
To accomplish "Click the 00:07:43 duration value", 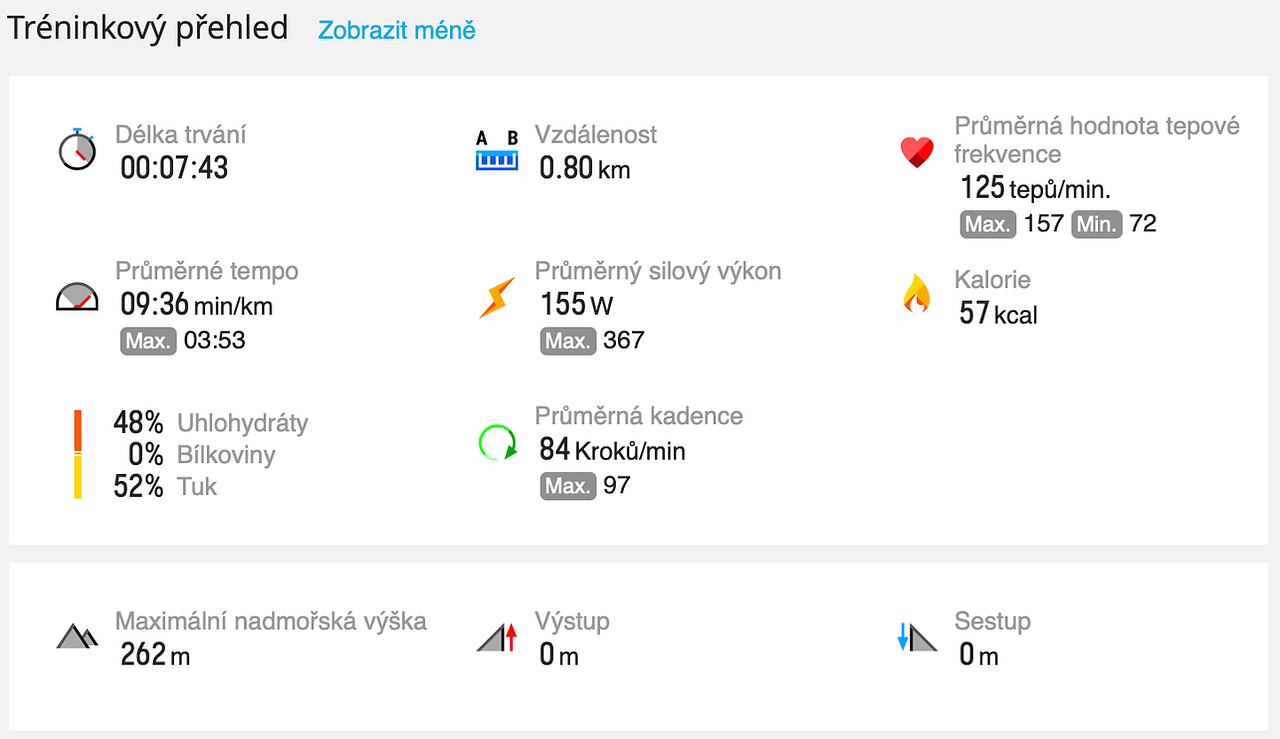I will point(174,167).
